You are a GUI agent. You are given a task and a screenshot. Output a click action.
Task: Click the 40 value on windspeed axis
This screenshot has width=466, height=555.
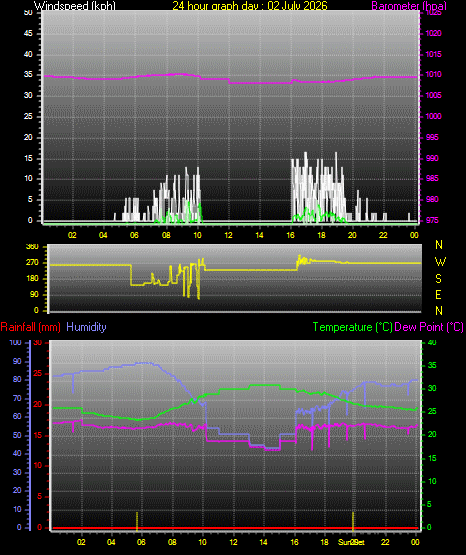tap(28, 54)
